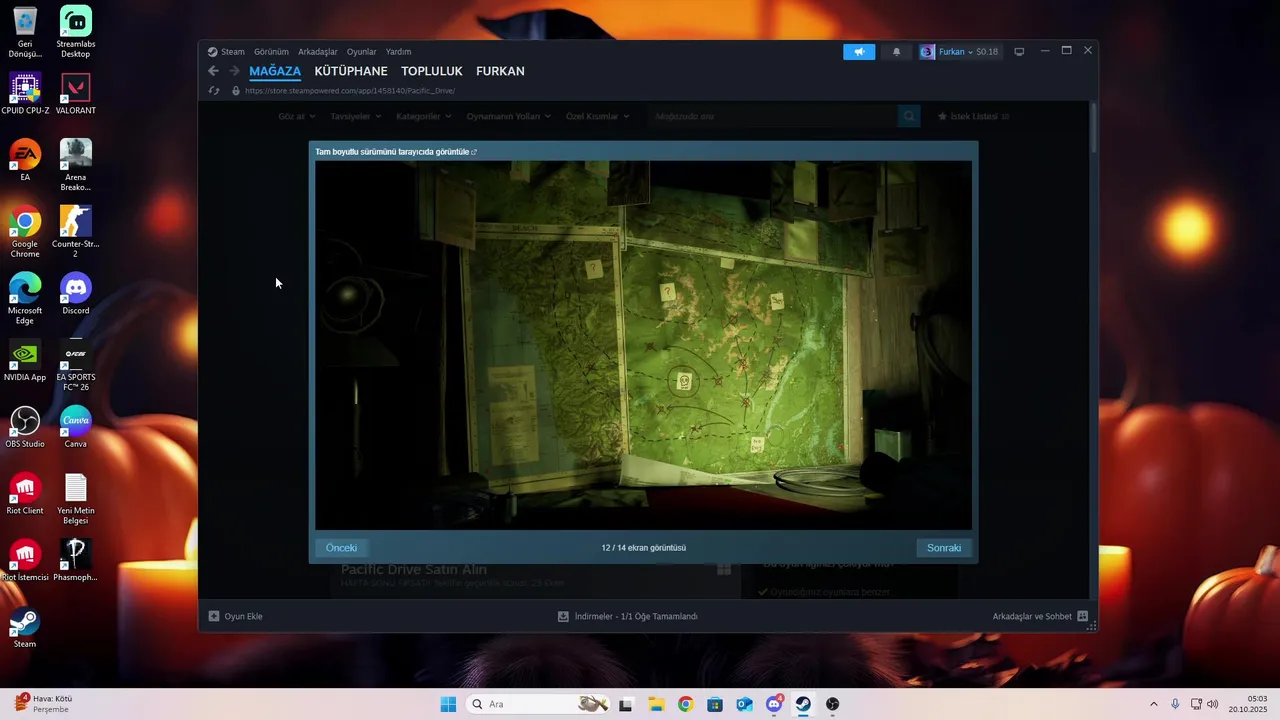The image size is (1280, 720).
Task: Click the store URL address text
Action: tap(350, 91)
